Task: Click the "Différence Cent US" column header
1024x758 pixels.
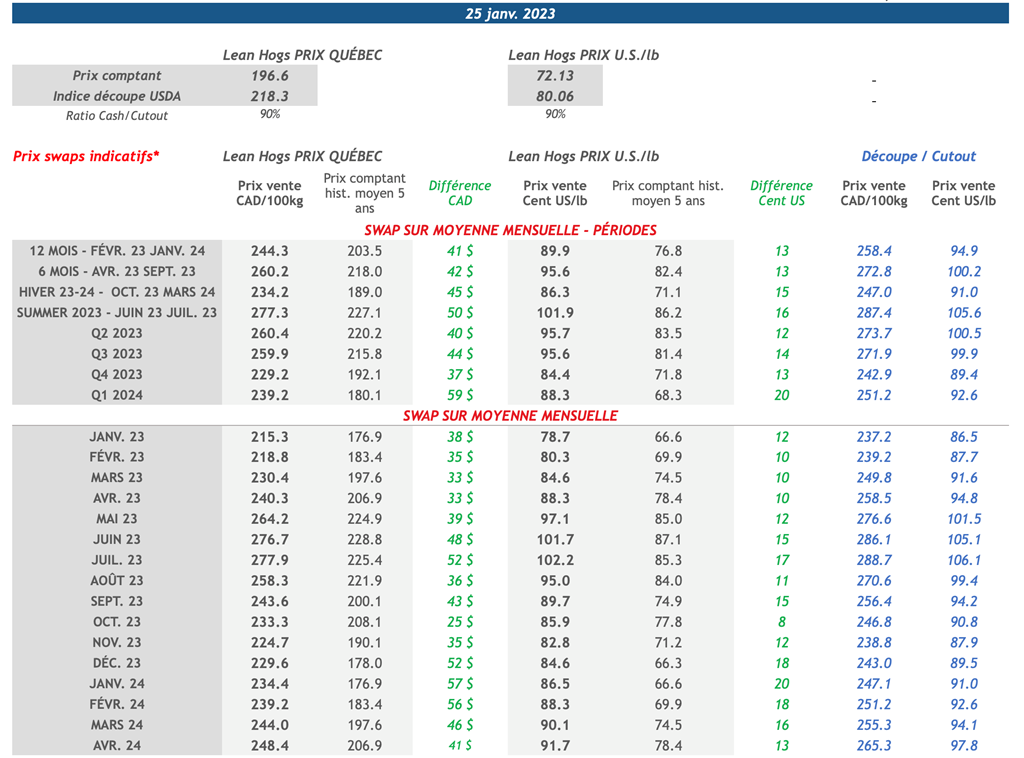Action: (781, 193)
